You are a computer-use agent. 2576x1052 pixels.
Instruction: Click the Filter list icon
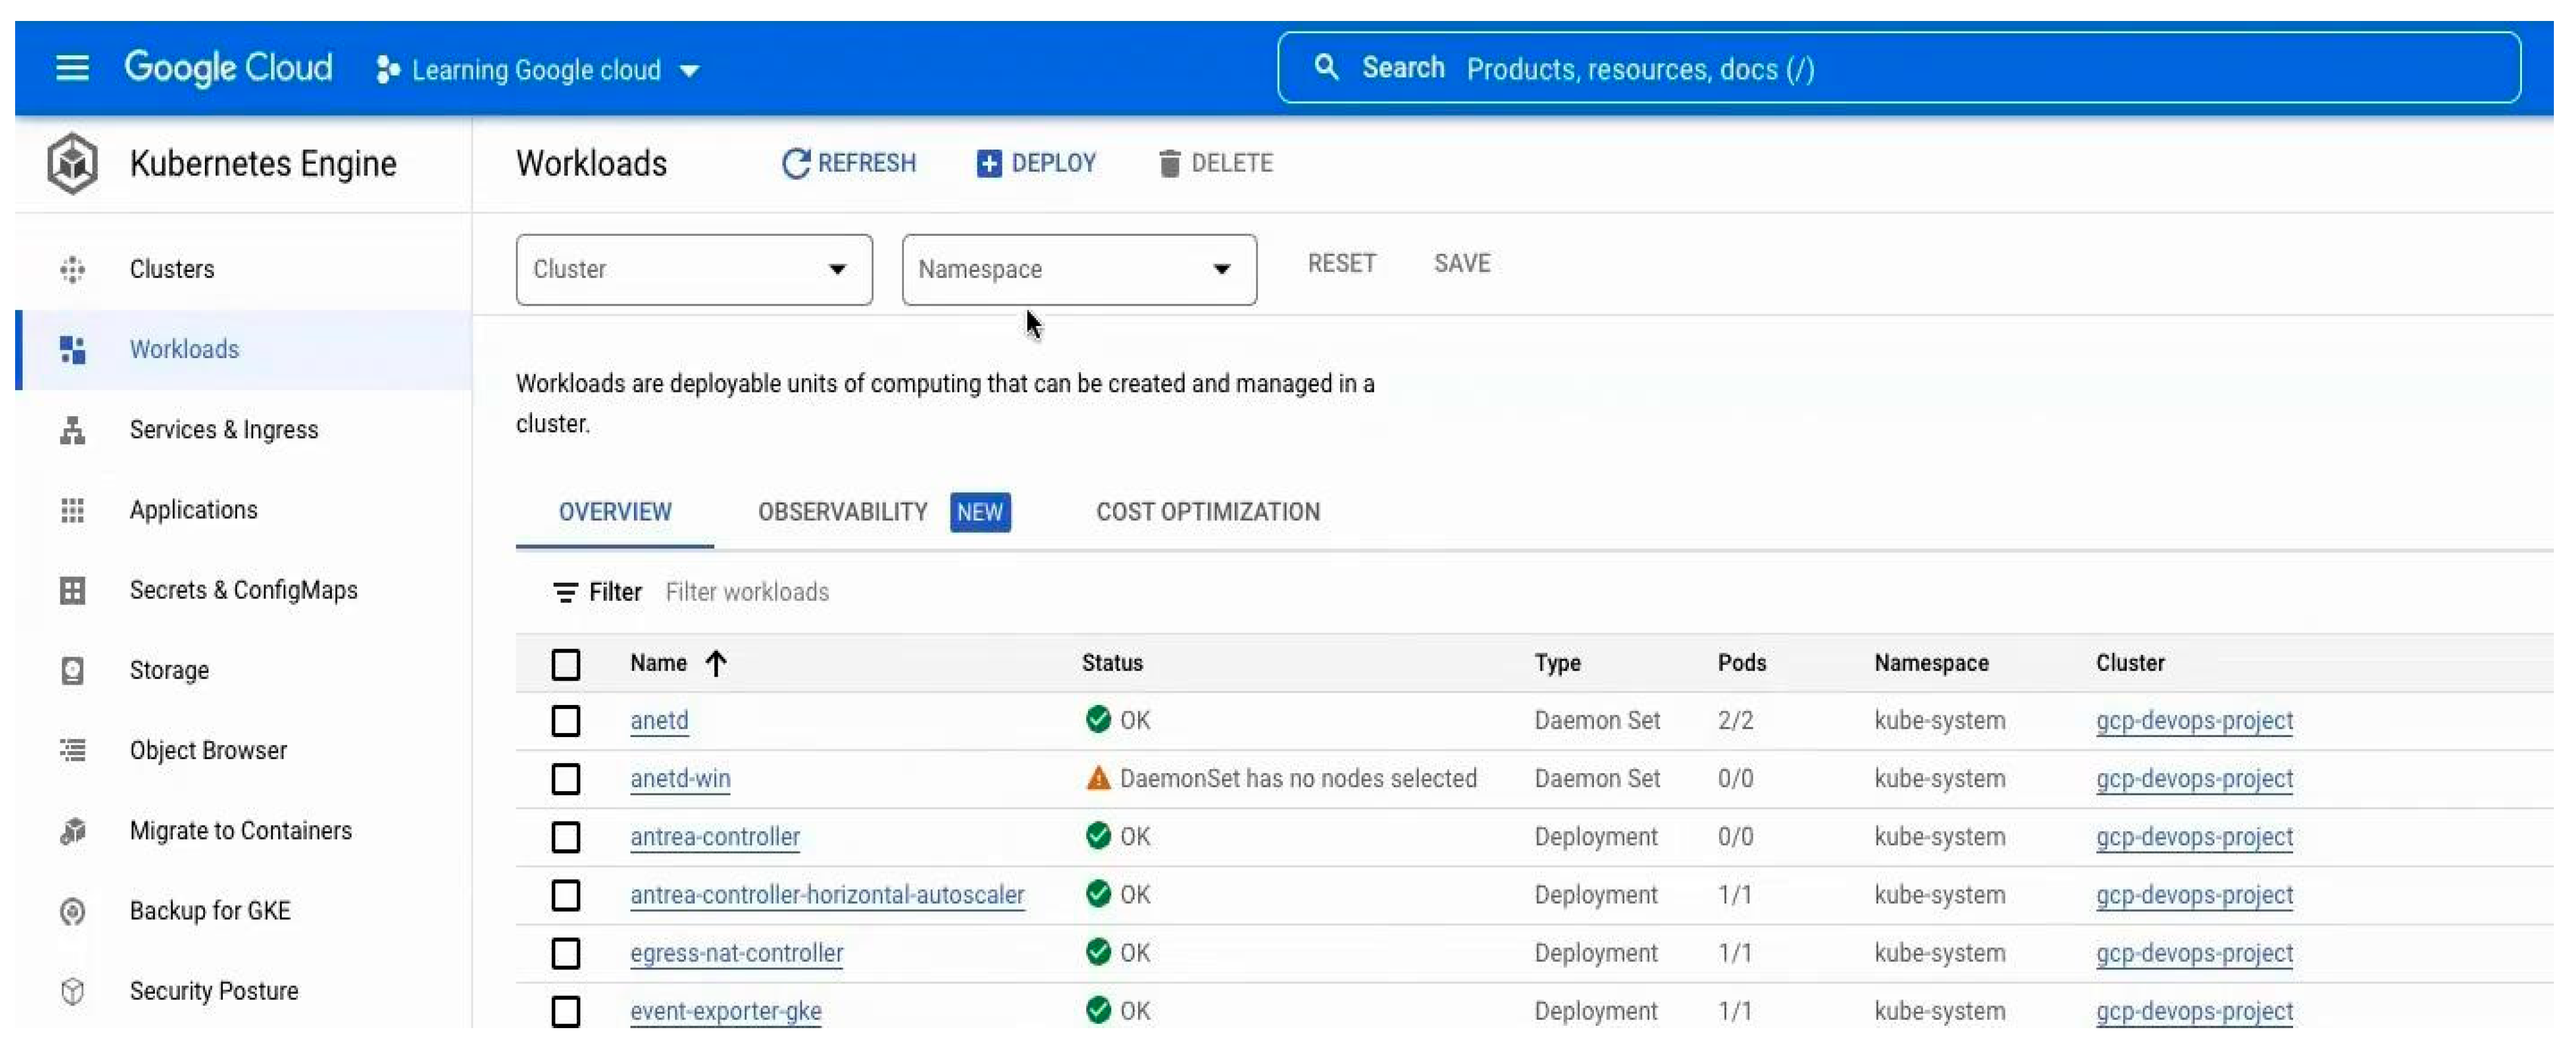click(x=565, y=592)
